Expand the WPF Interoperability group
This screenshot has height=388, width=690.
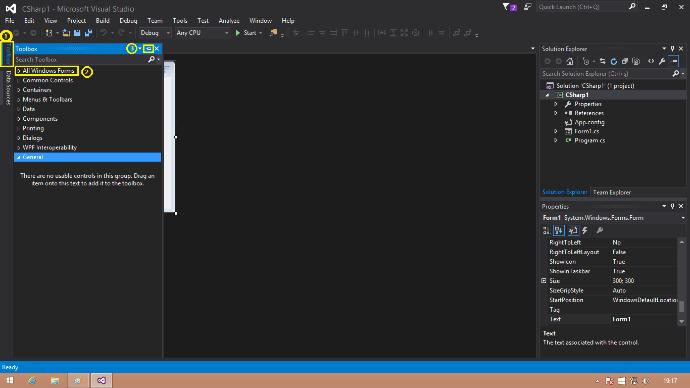pos(18,148)
